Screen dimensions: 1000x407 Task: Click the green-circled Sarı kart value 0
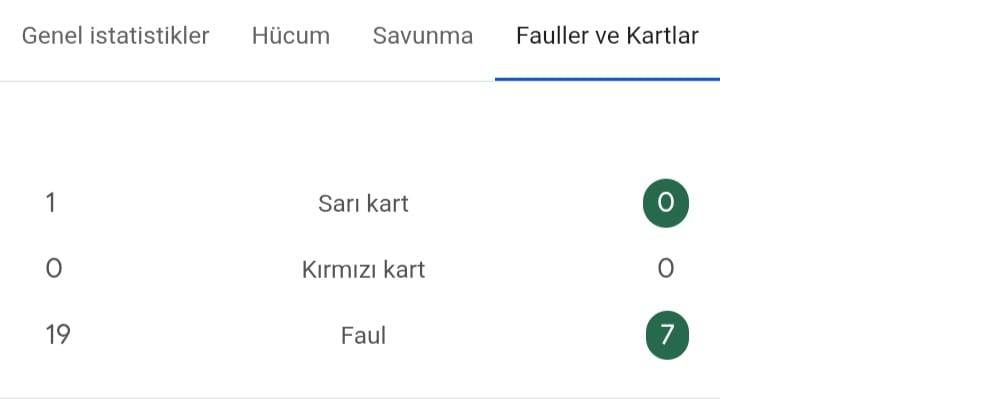(x=665, y=204)
